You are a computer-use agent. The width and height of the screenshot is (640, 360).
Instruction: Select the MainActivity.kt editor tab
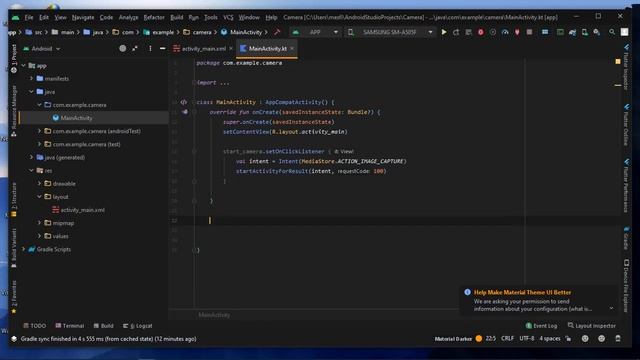point(267,49)
